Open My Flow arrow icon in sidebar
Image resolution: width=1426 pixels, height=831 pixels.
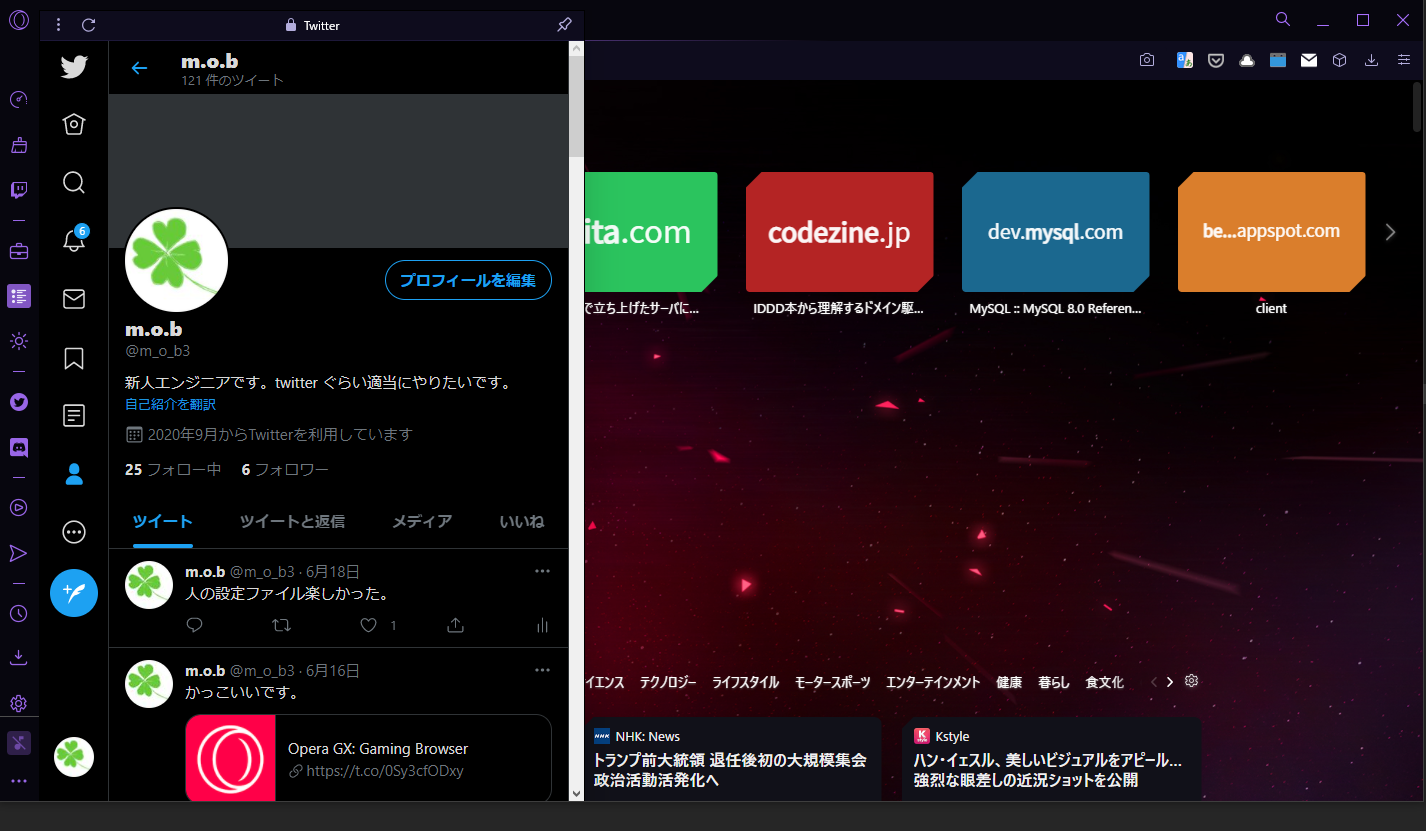click(x=19, y=553)
